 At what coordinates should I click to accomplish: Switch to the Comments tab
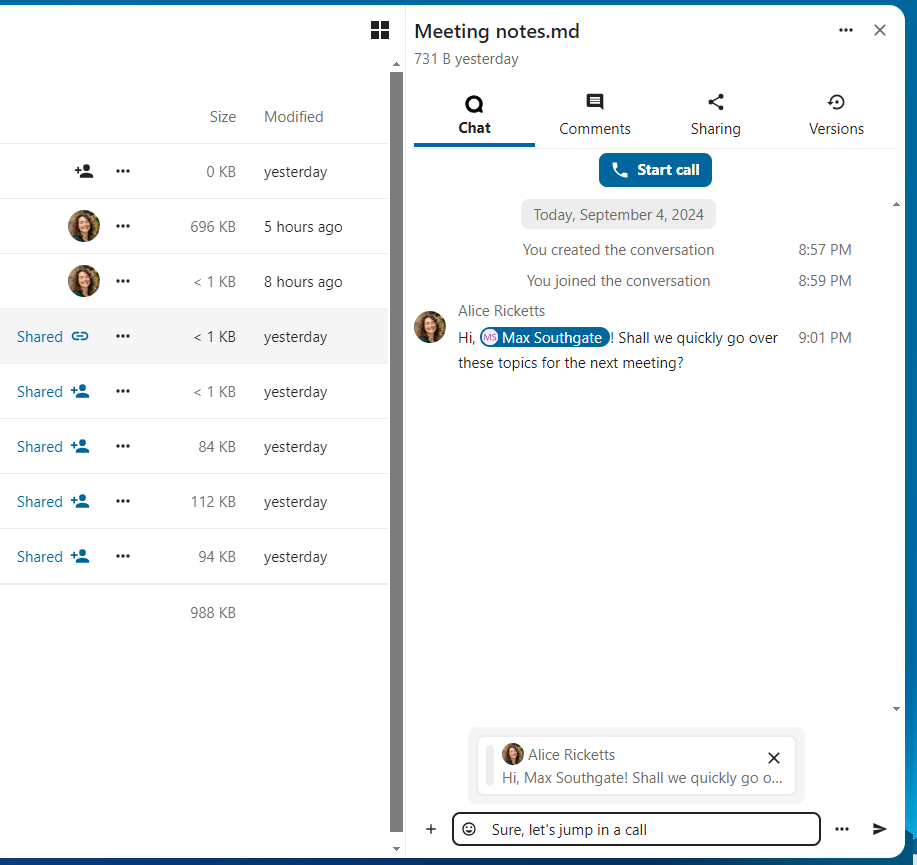[595, 115]
